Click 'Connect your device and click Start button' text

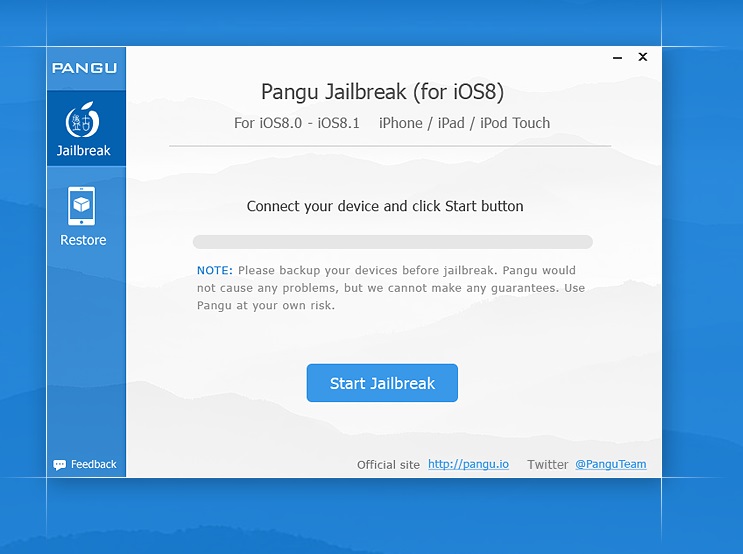pyautogui.click(x=385, y=206)
